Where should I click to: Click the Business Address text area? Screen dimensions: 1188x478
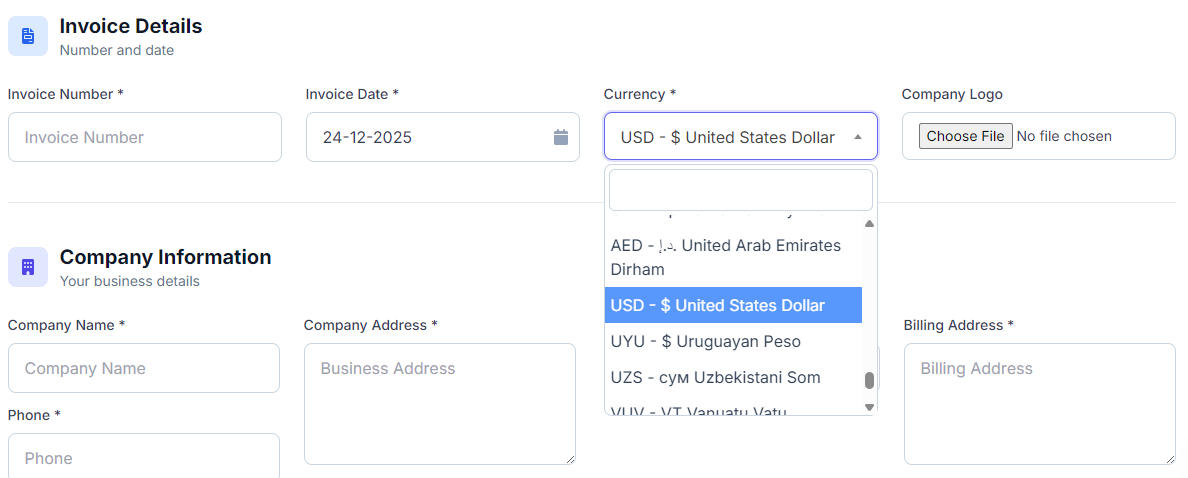(x=439, y=404)
